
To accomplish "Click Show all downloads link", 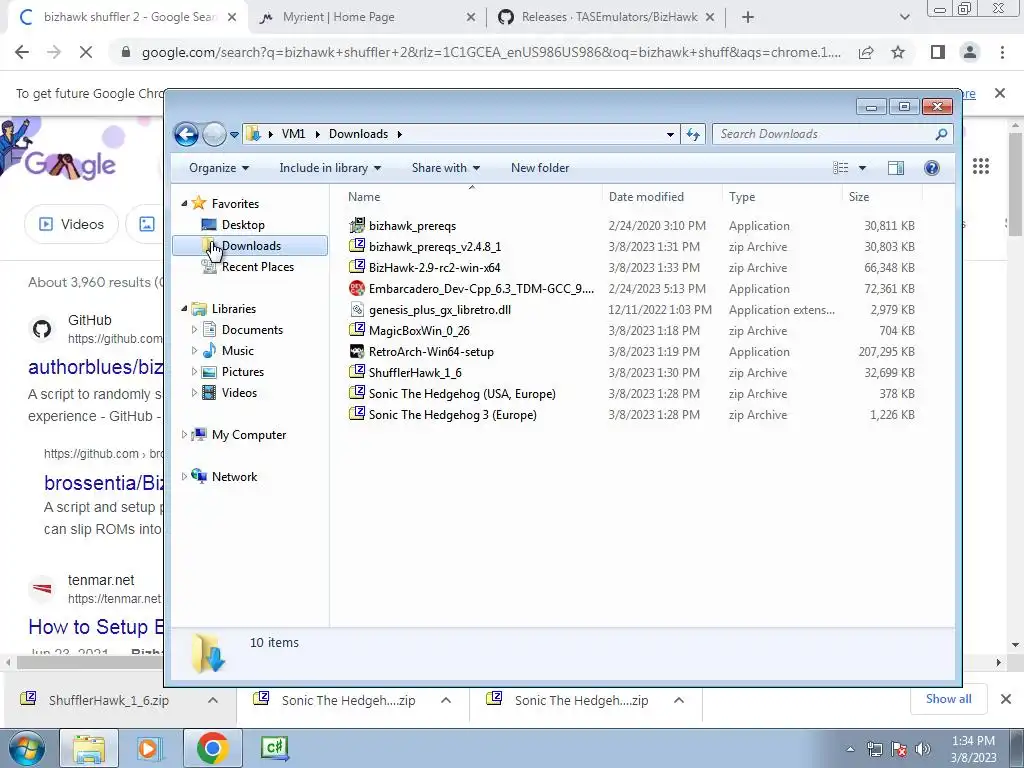I will pyautogui.click(x=948, y=699).
